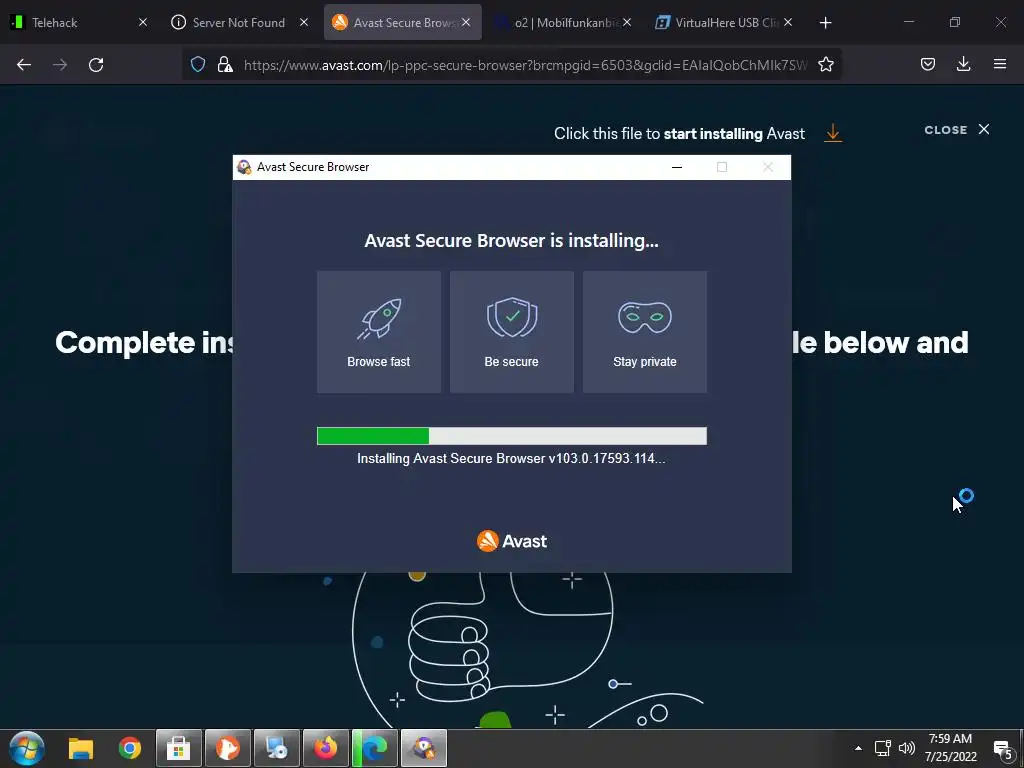Click the Stay private mask tile
The image size is (1024, 768).
click(645, 332)
